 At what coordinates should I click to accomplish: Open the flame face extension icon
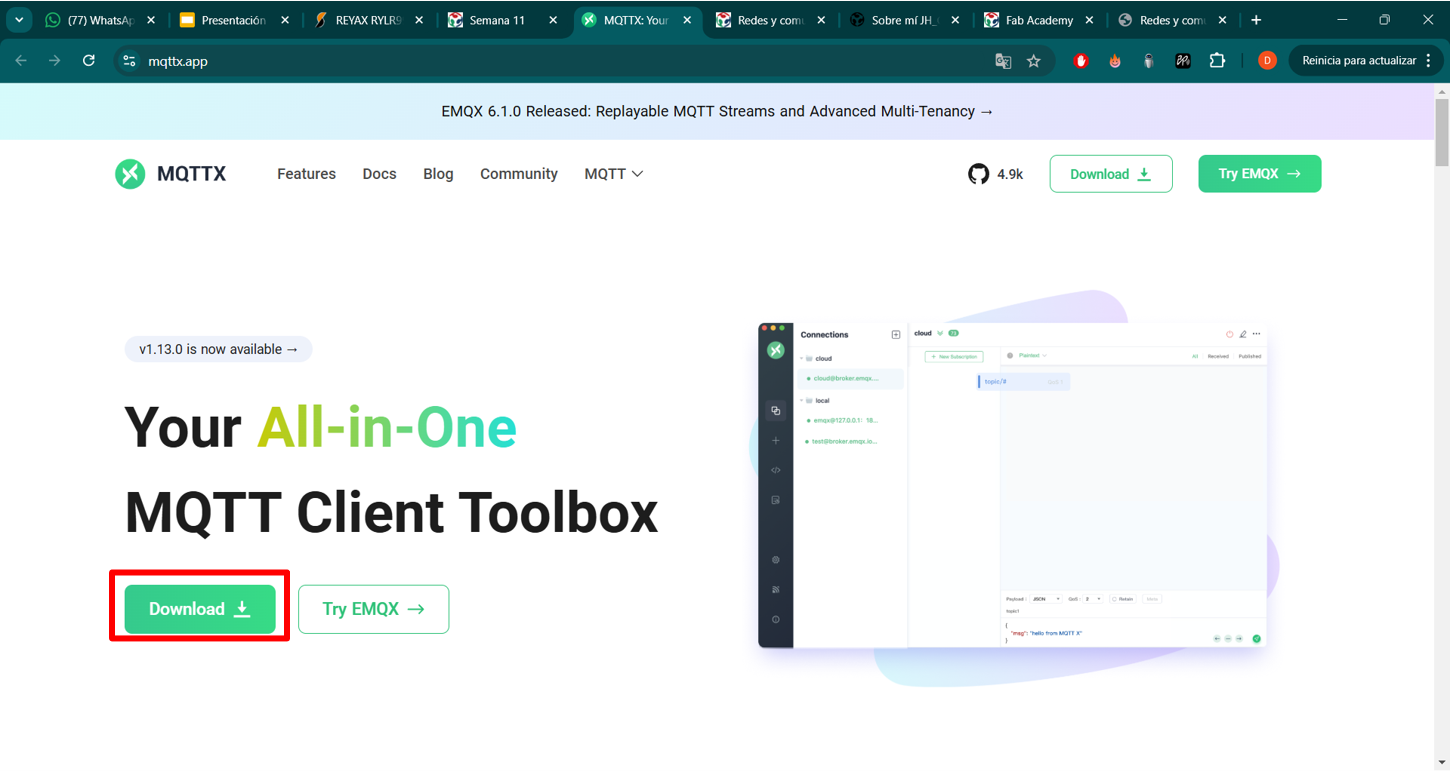1115,61
